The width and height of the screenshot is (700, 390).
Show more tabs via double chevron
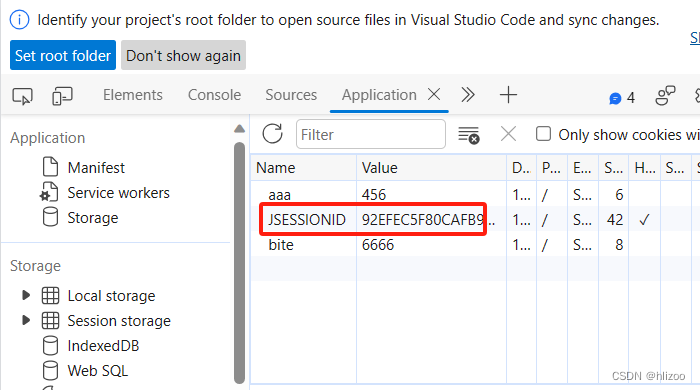(468, 95)
